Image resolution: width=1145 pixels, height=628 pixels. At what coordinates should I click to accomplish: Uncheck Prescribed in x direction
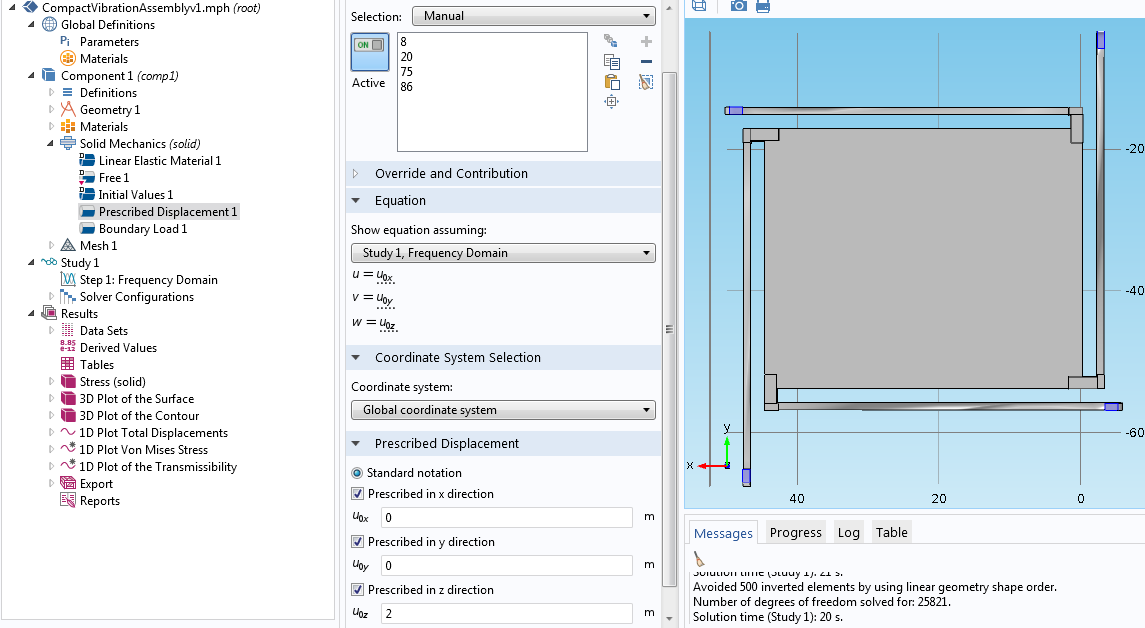(x=358, y=494)
